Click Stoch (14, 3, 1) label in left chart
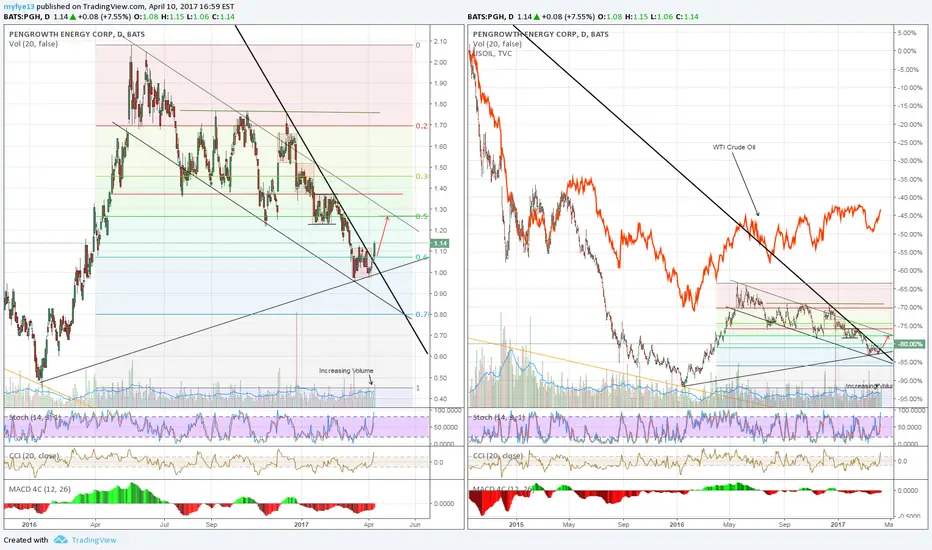Image resolution: width=932 pixels, height=550 pixels. pos(34,417)
